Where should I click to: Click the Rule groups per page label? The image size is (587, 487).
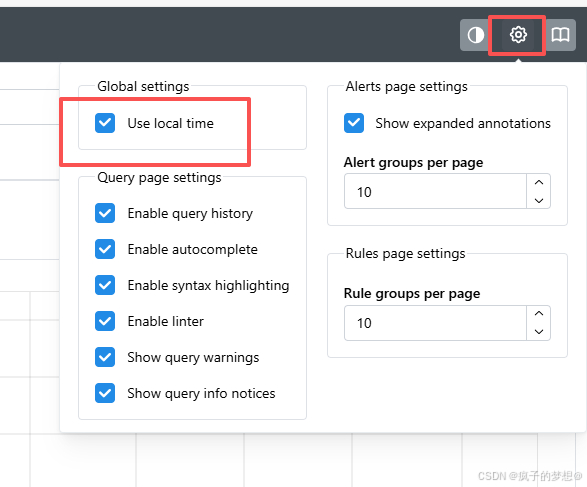412,294
